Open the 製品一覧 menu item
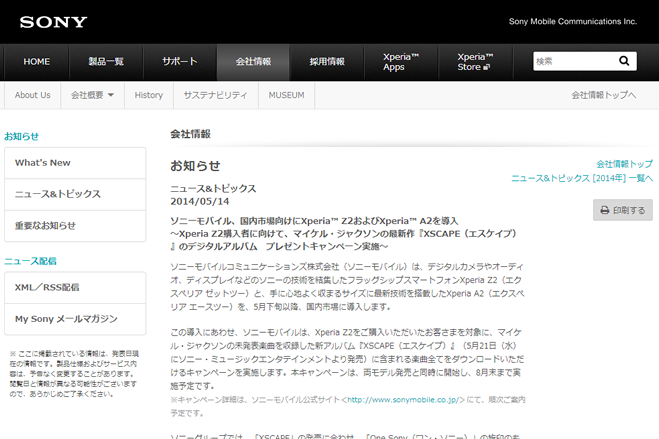The width and height of the screenshot is (659, 439). click(x=106, y=62)
